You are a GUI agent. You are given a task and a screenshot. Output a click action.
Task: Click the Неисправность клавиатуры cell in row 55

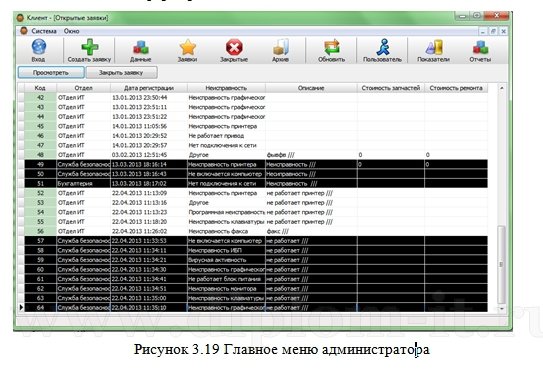(x=226, y=222)
